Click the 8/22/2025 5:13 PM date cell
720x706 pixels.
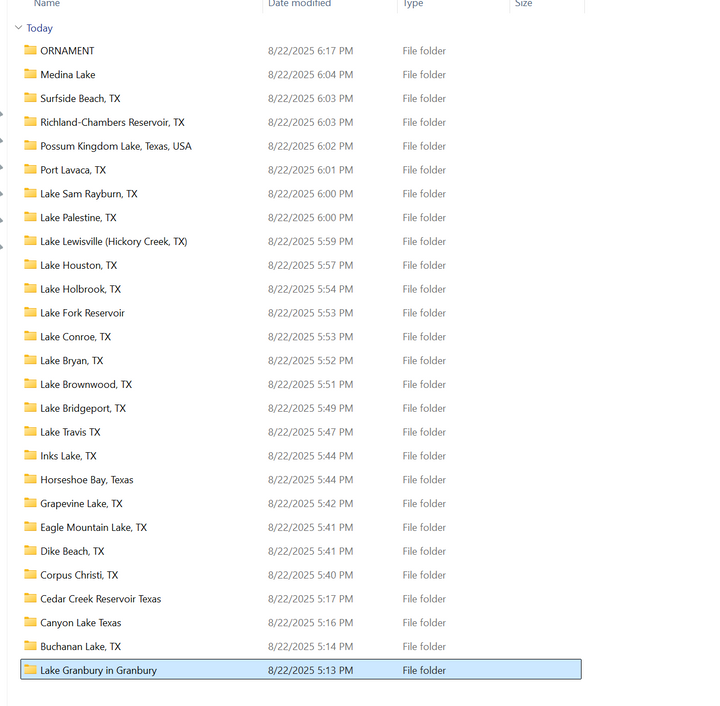pyautogui.click(x=310, y=671)
